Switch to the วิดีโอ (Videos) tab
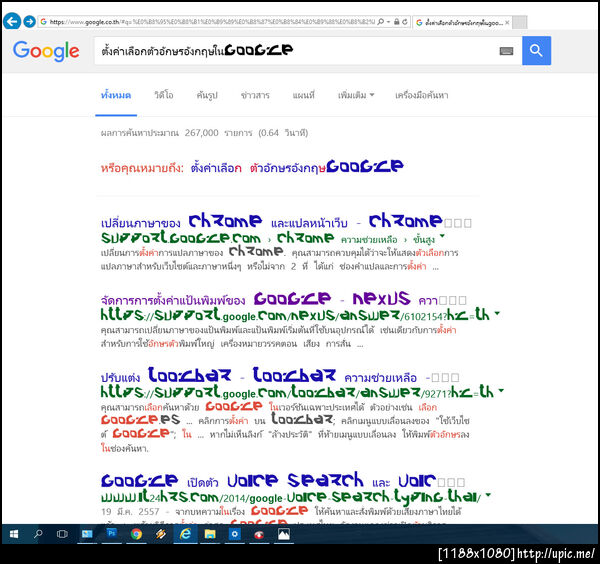 pos(164,95)
